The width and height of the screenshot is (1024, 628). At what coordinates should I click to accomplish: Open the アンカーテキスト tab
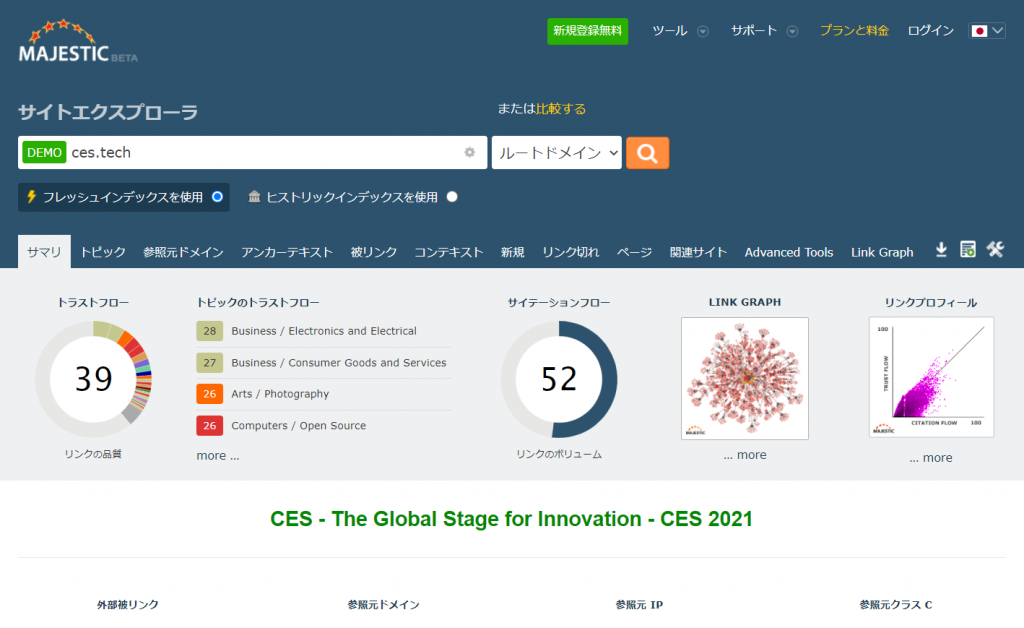click(x=287, y=252)
